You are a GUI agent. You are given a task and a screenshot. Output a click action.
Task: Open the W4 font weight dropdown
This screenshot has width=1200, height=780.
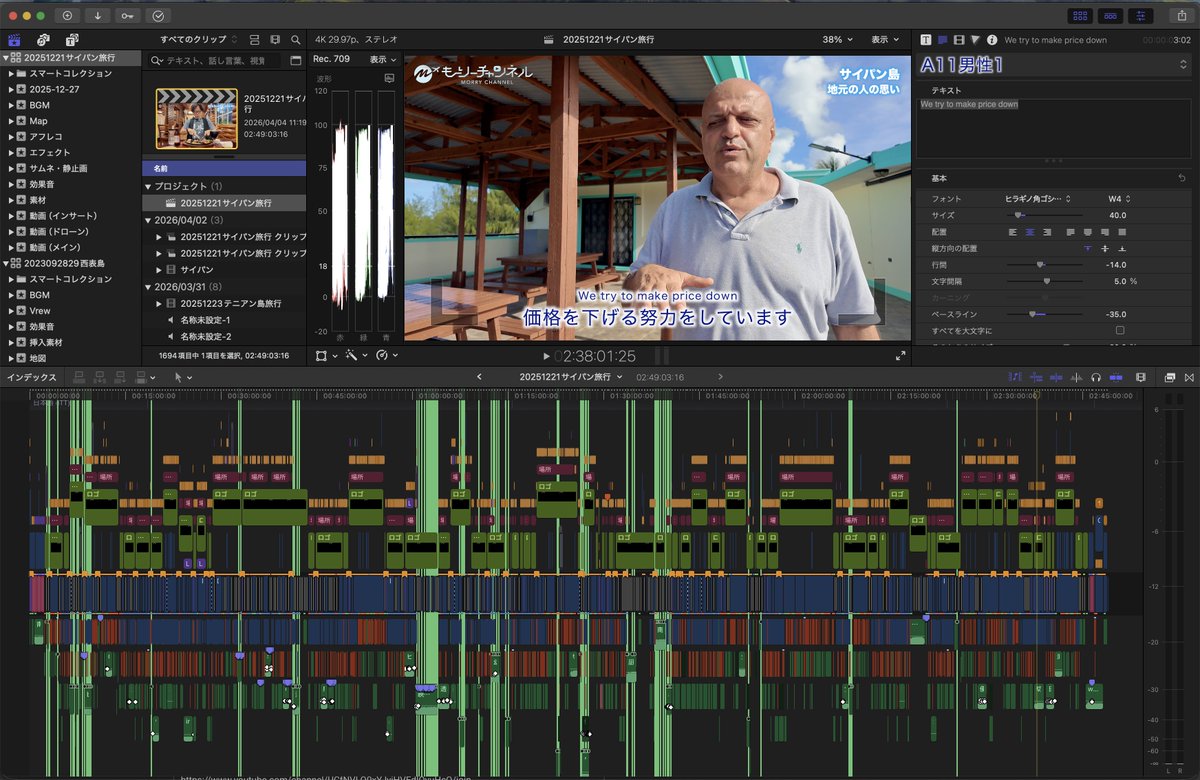(1119, 199)
